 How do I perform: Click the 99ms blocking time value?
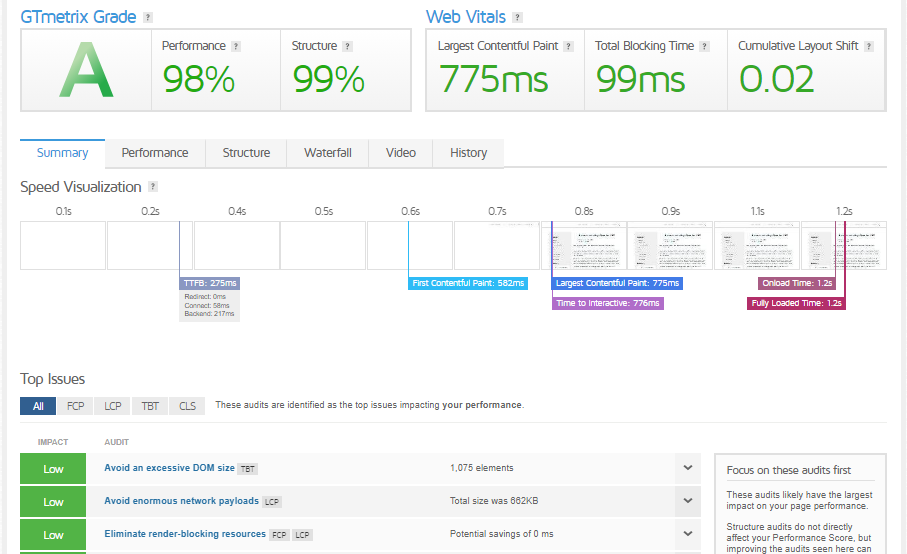click(641, 79)
